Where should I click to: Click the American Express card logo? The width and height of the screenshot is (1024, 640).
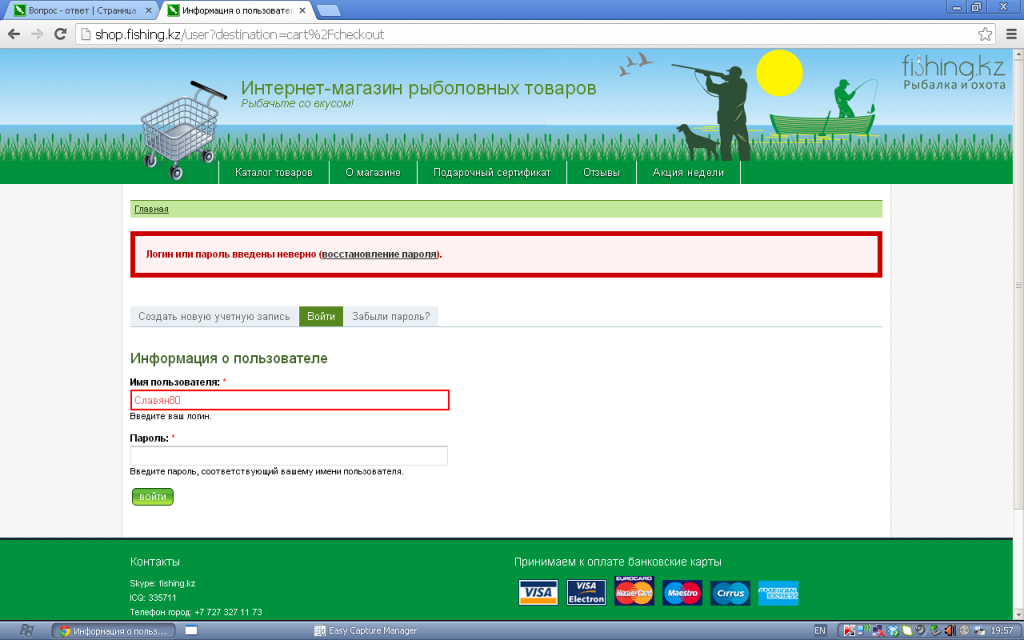(x=778, y=593)
